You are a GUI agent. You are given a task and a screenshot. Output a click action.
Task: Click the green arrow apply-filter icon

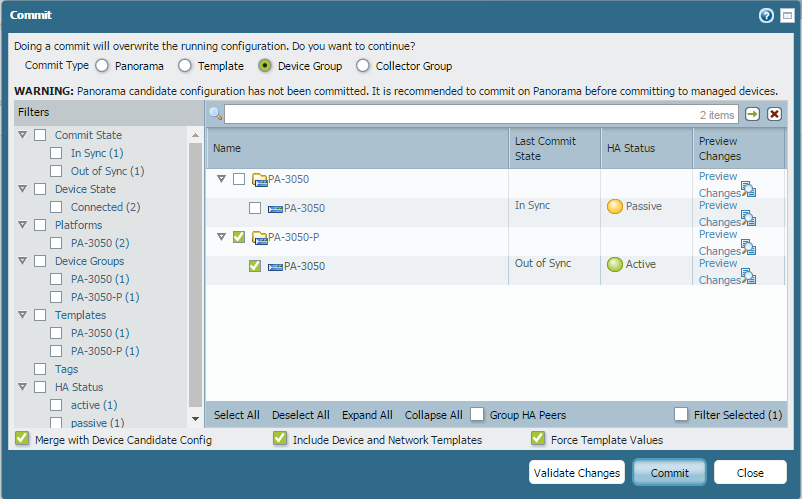tap(752, 114)
